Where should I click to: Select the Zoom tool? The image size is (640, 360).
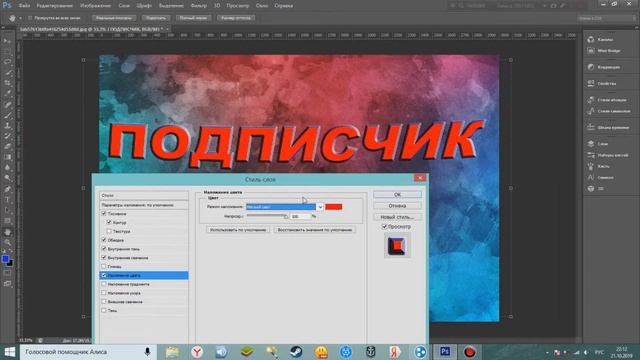tap(7, 243)
